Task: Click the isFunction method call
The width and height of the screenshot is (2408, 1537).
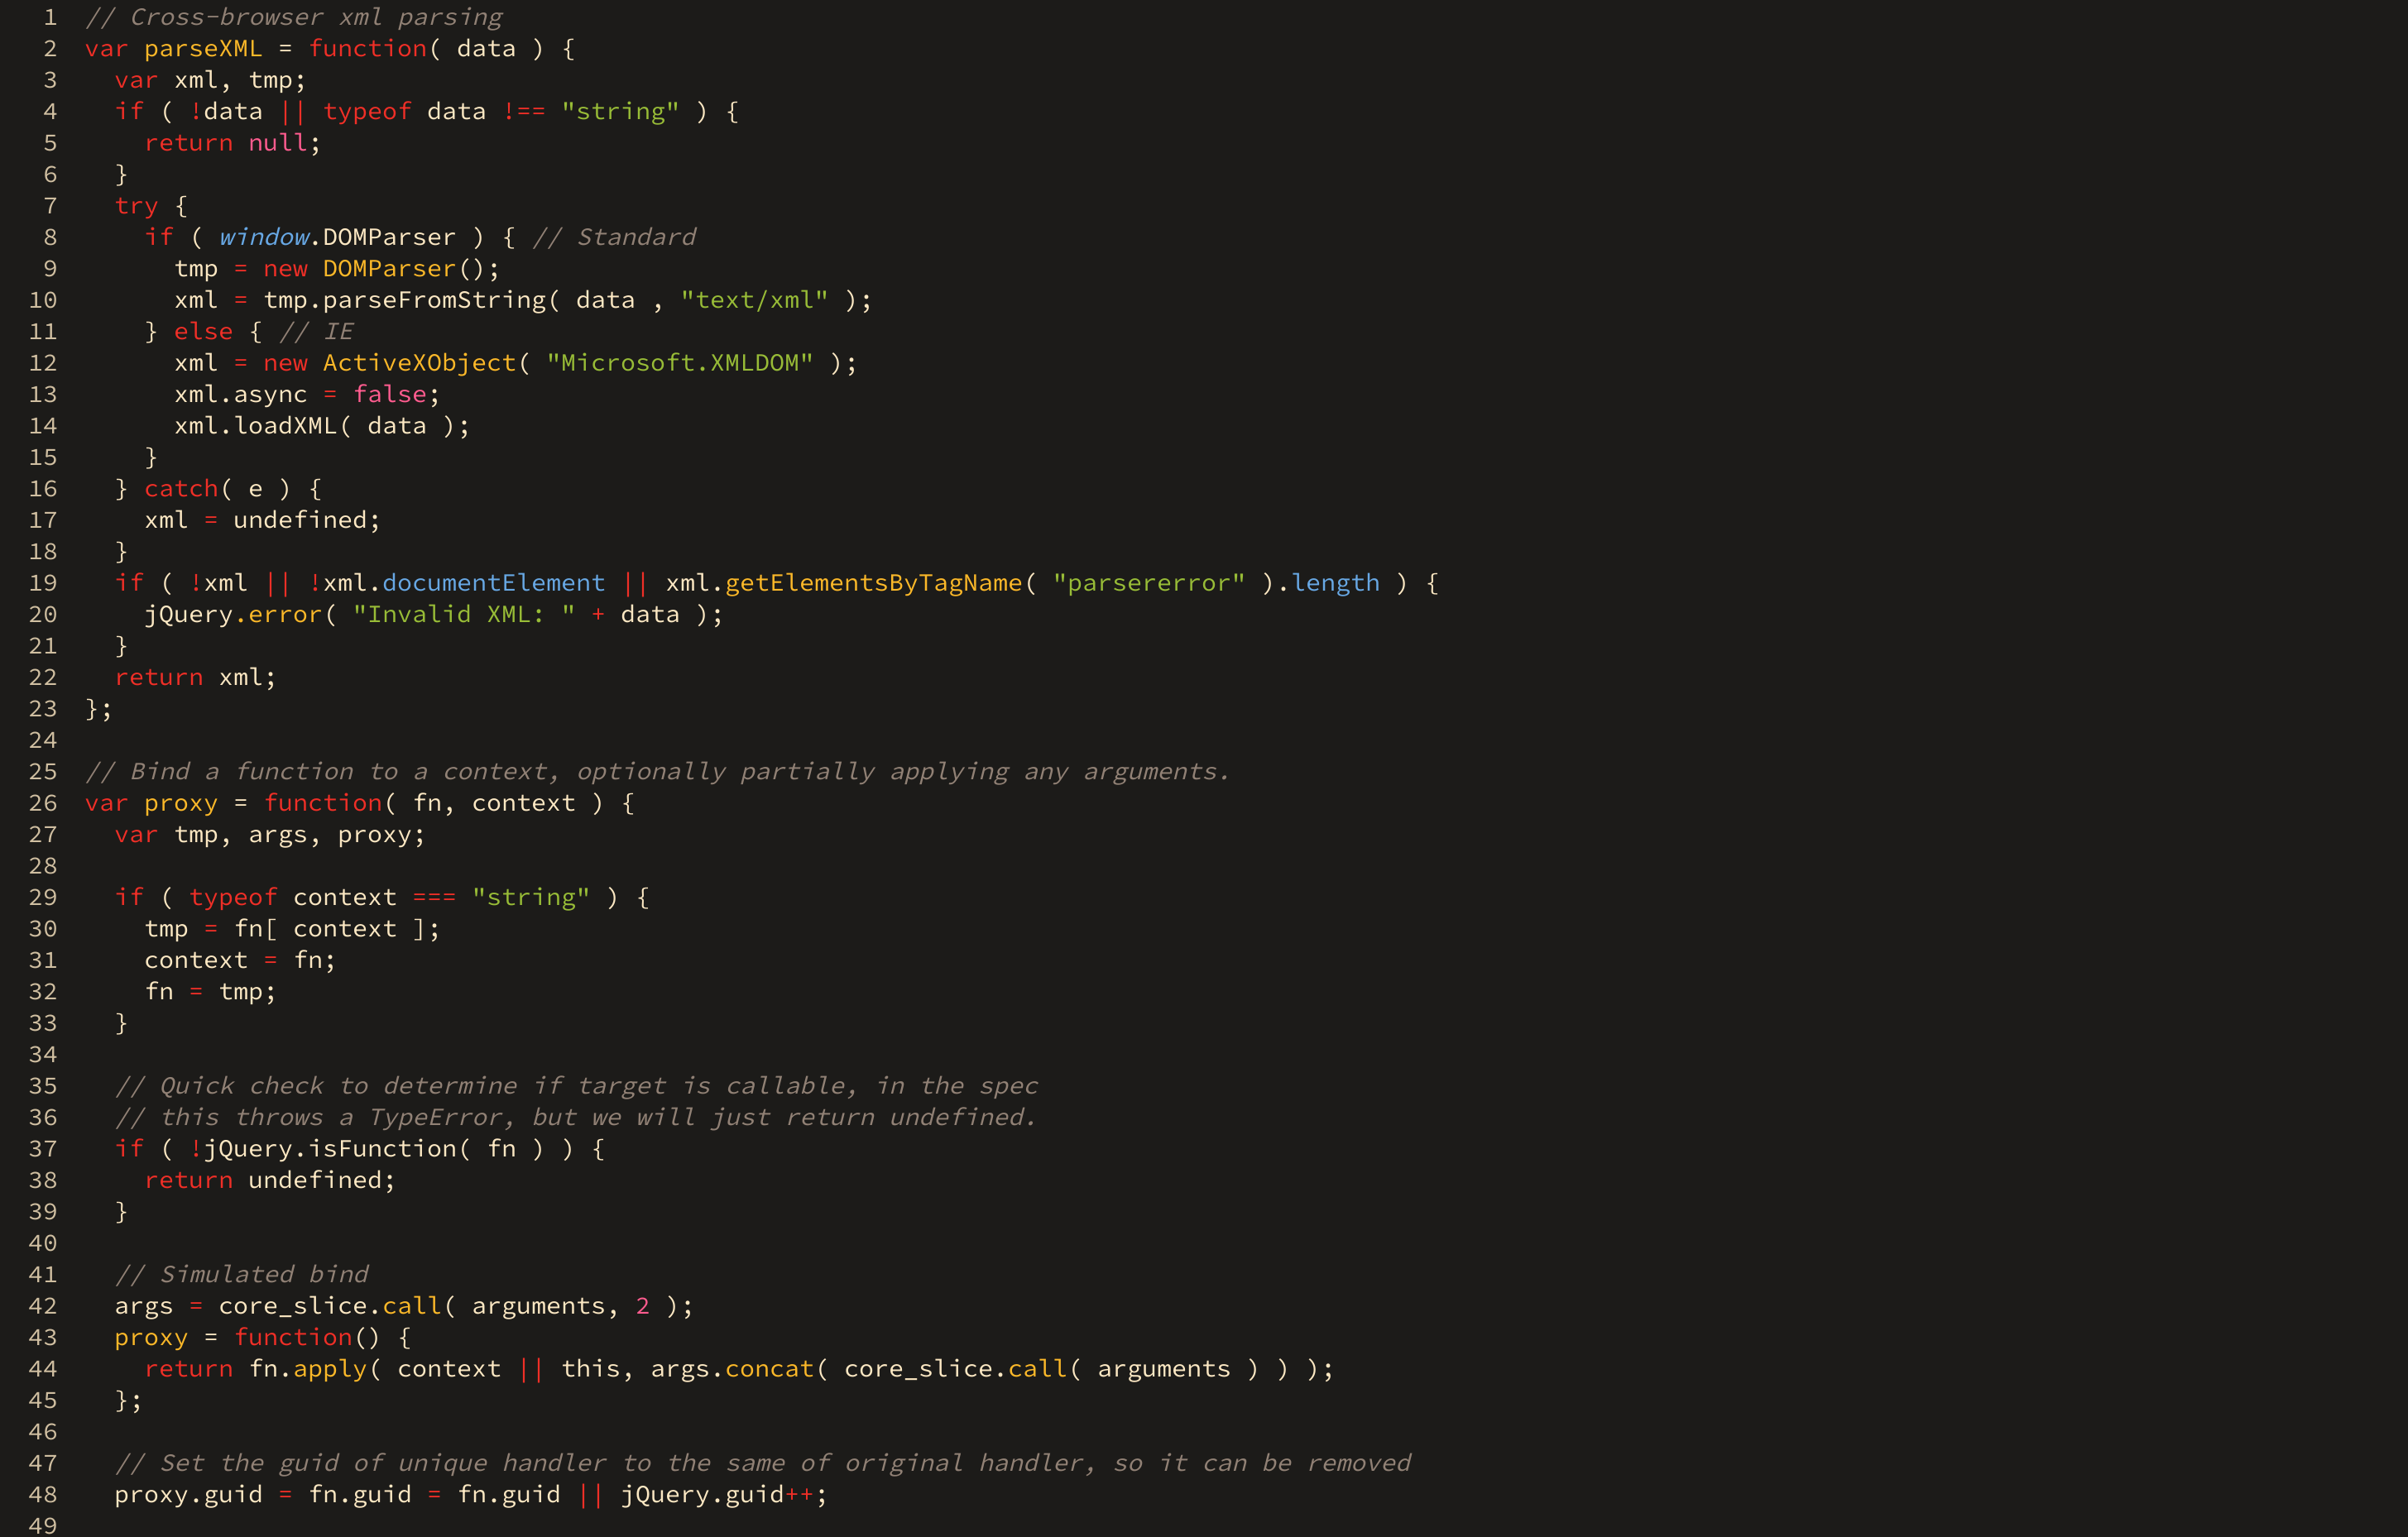Action: coord(382,1149)
